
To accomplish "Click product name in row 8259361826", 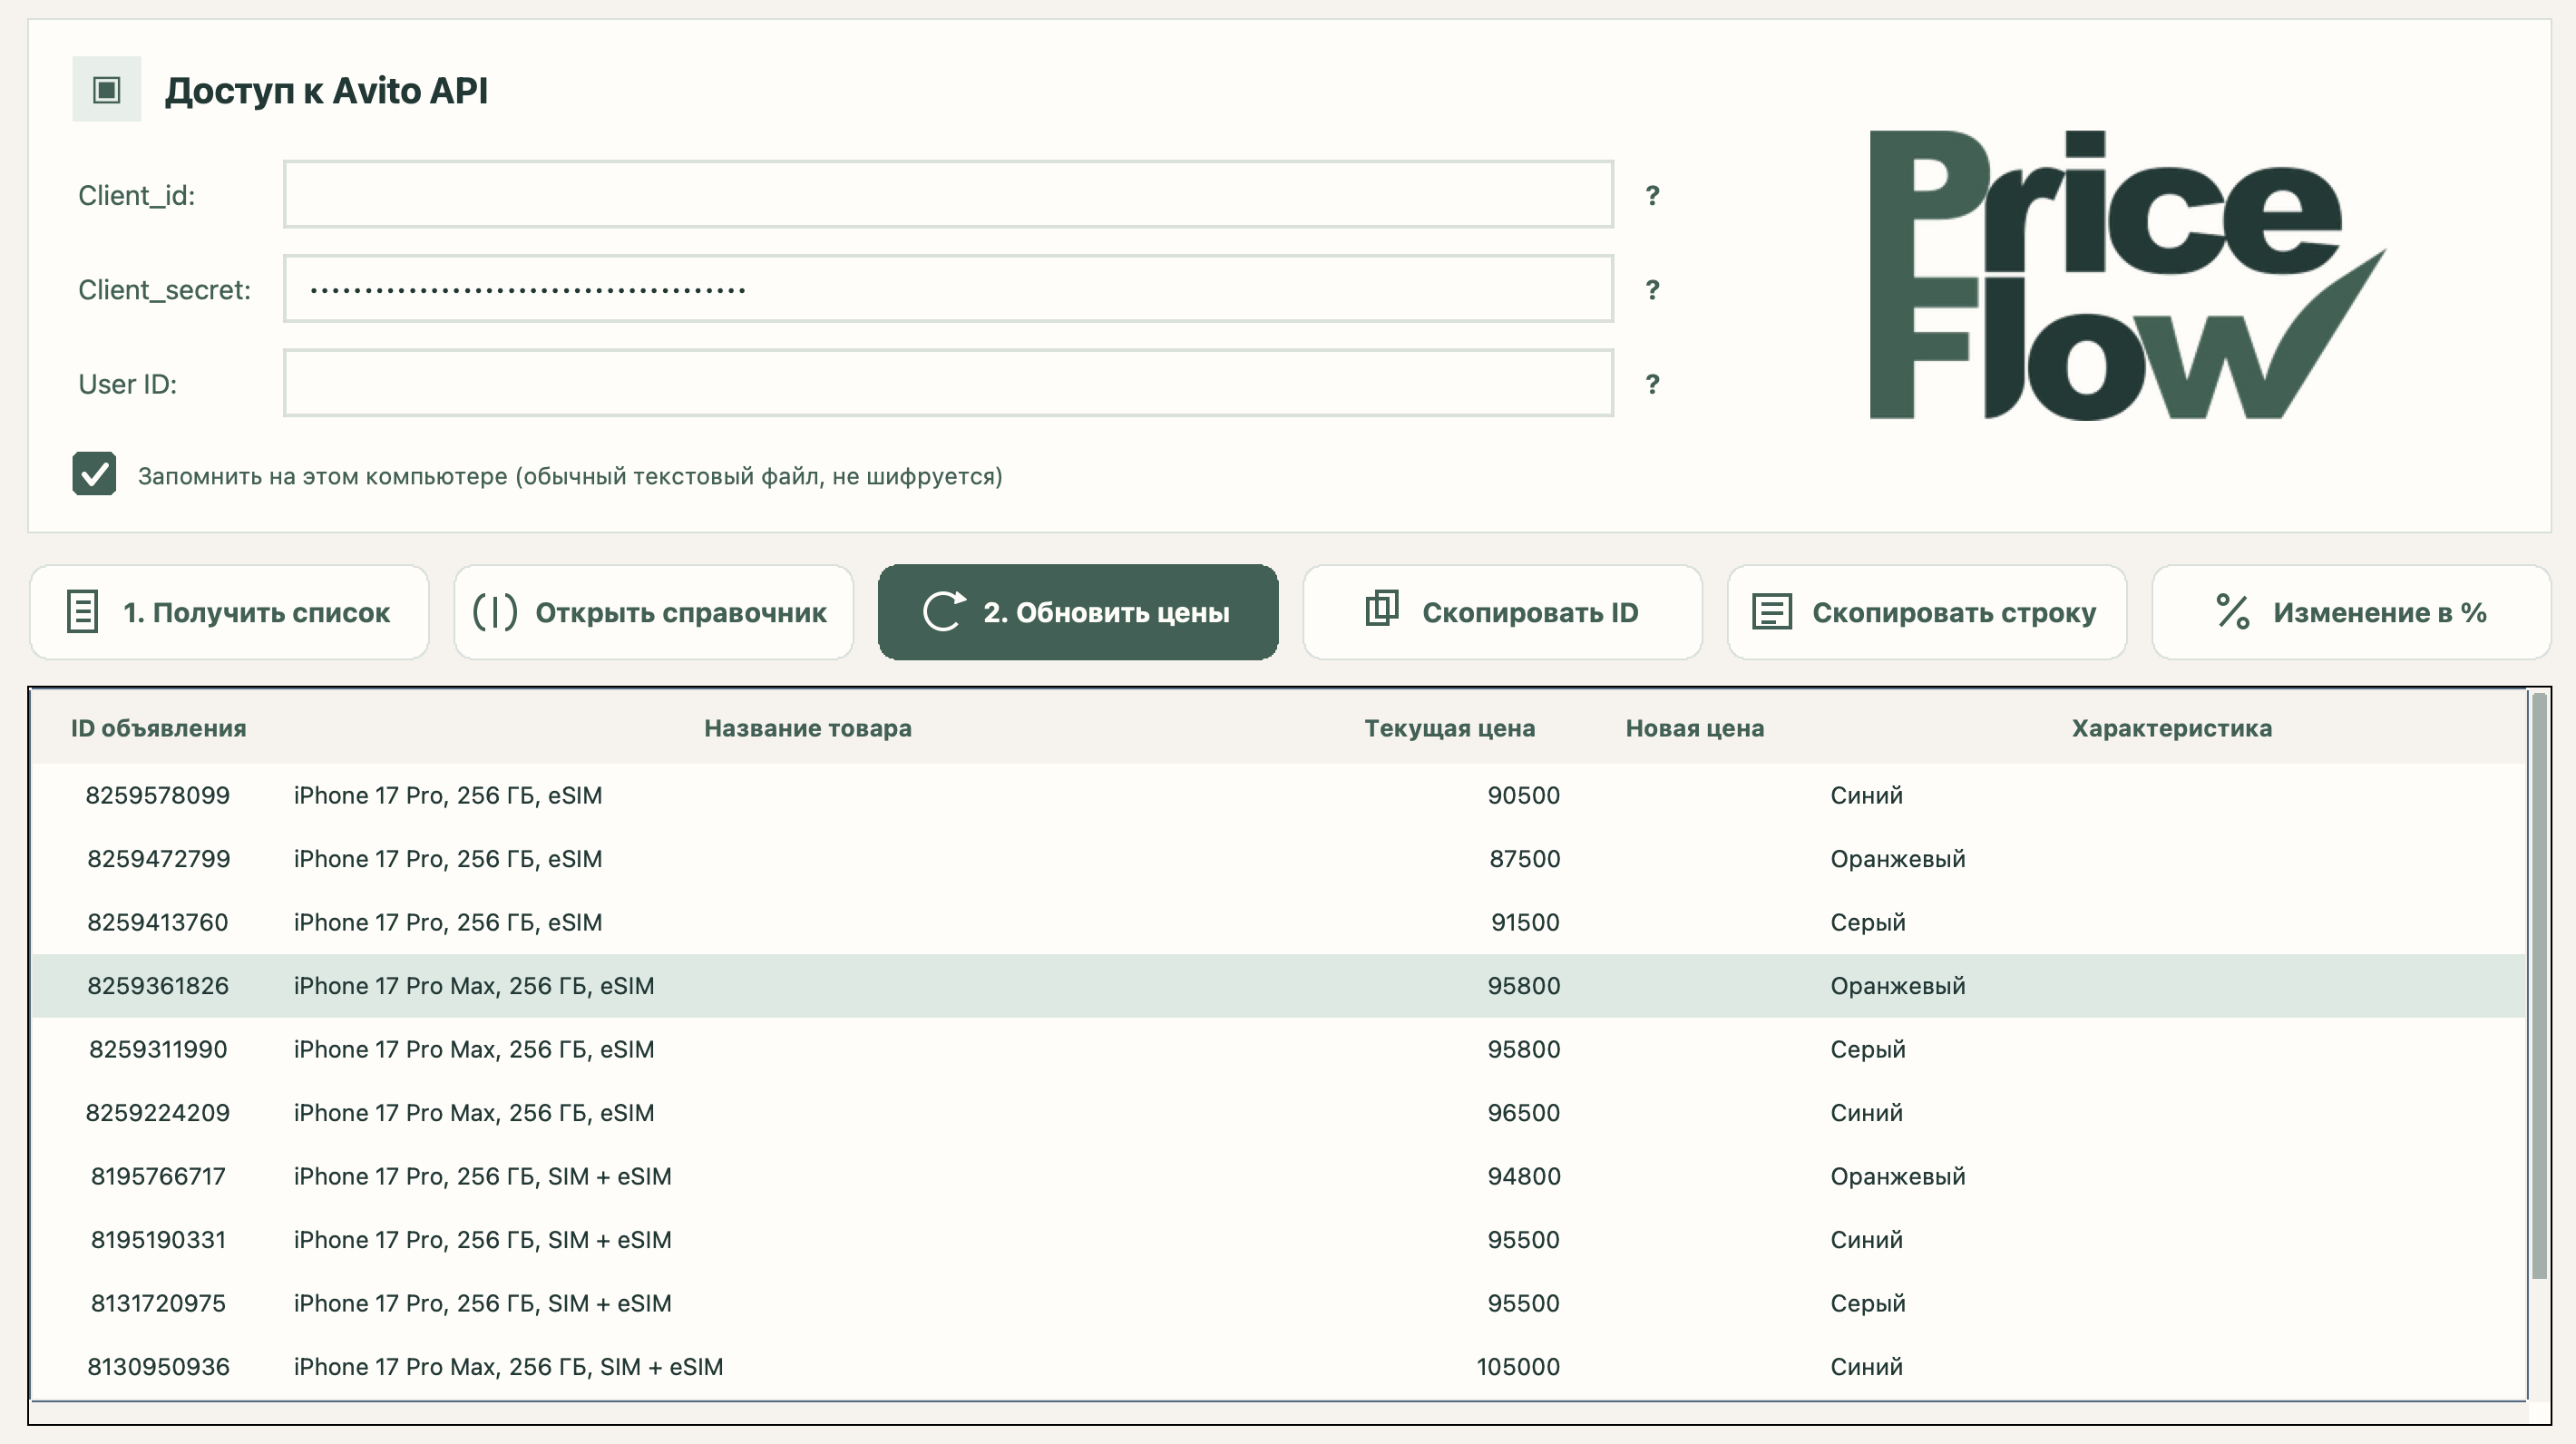I will tap(474, 985).
